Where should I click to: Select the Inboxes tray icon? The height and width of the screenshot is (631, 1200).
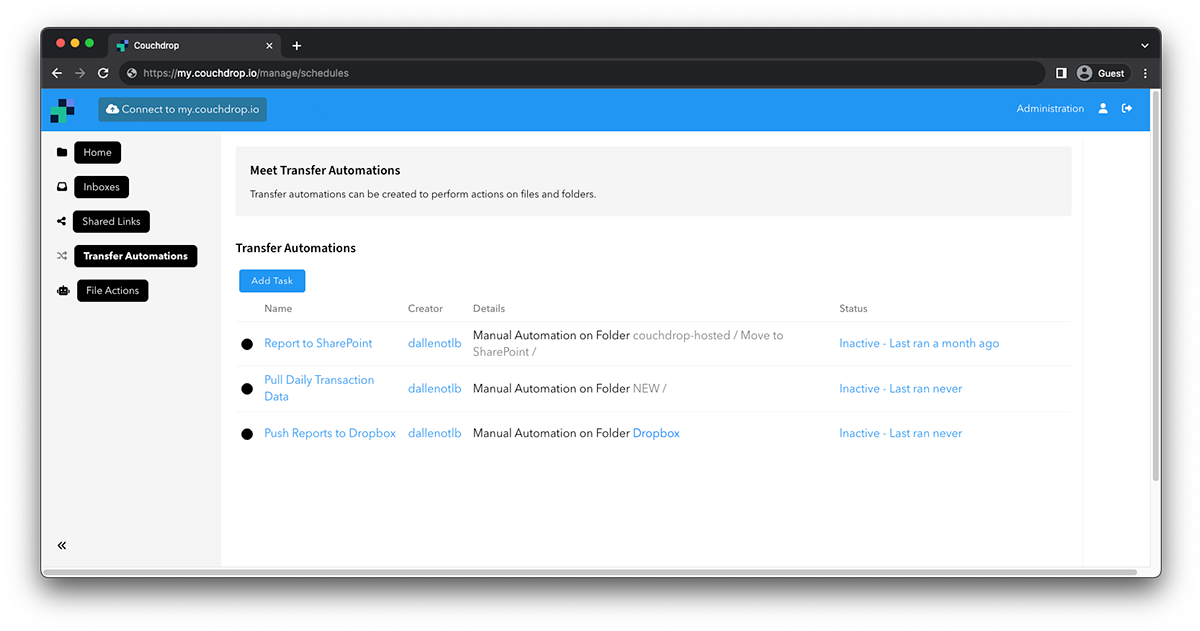pos(62,187)
